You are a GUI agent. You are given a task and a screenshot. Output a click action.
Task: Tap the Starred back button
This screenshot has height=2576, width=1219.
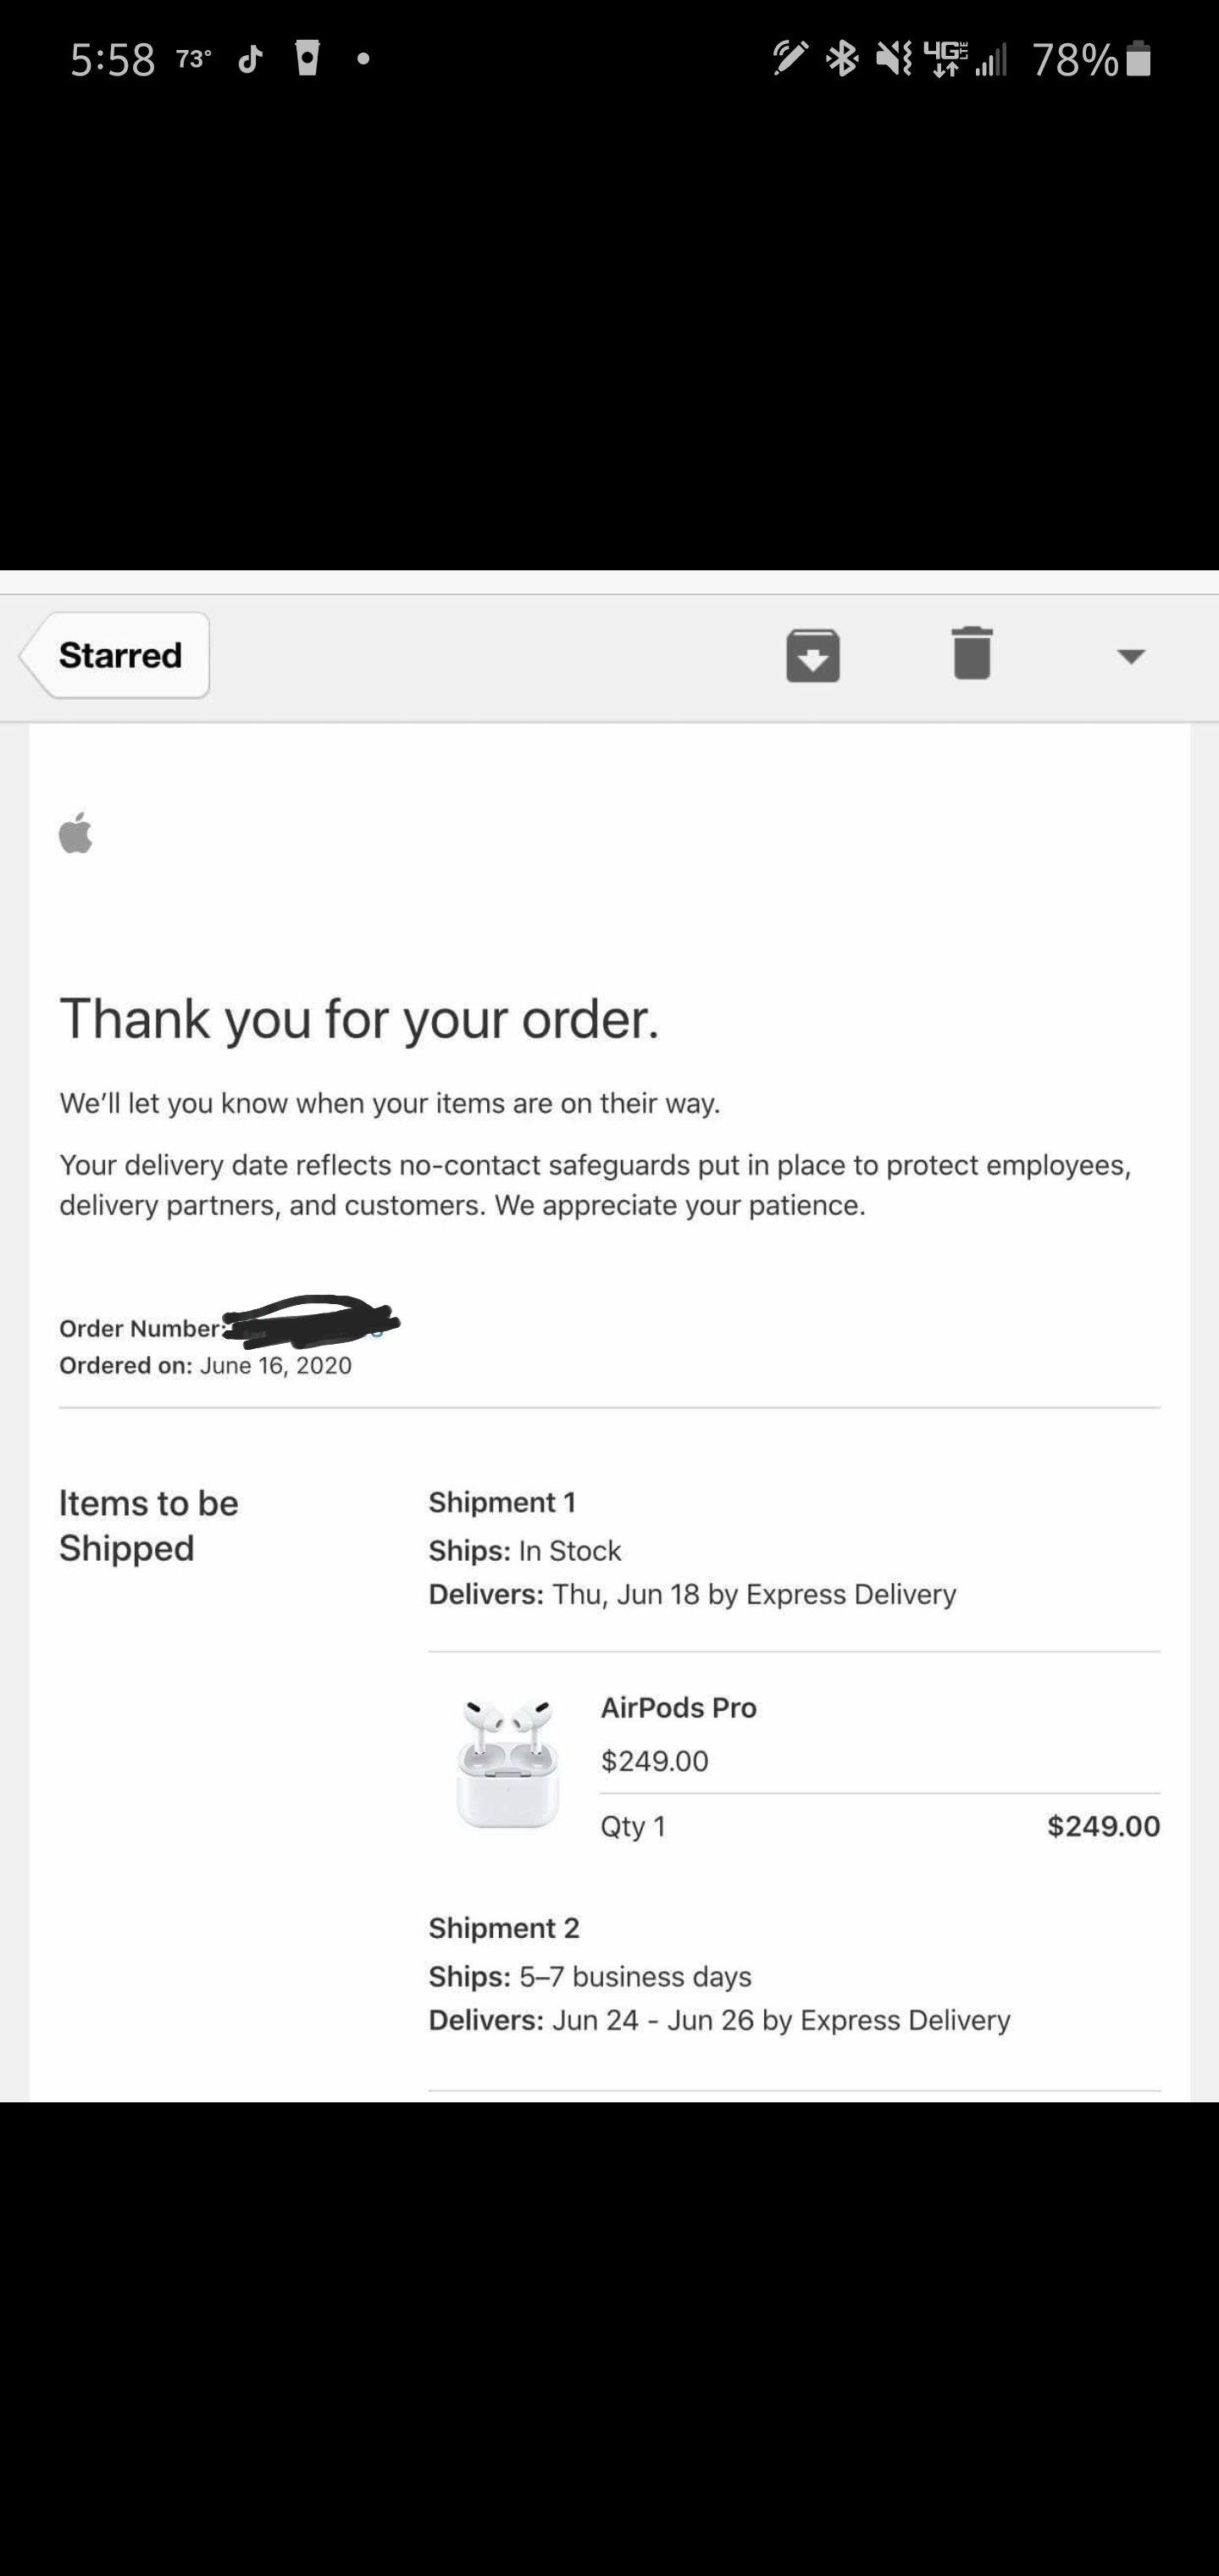[114, 655]
